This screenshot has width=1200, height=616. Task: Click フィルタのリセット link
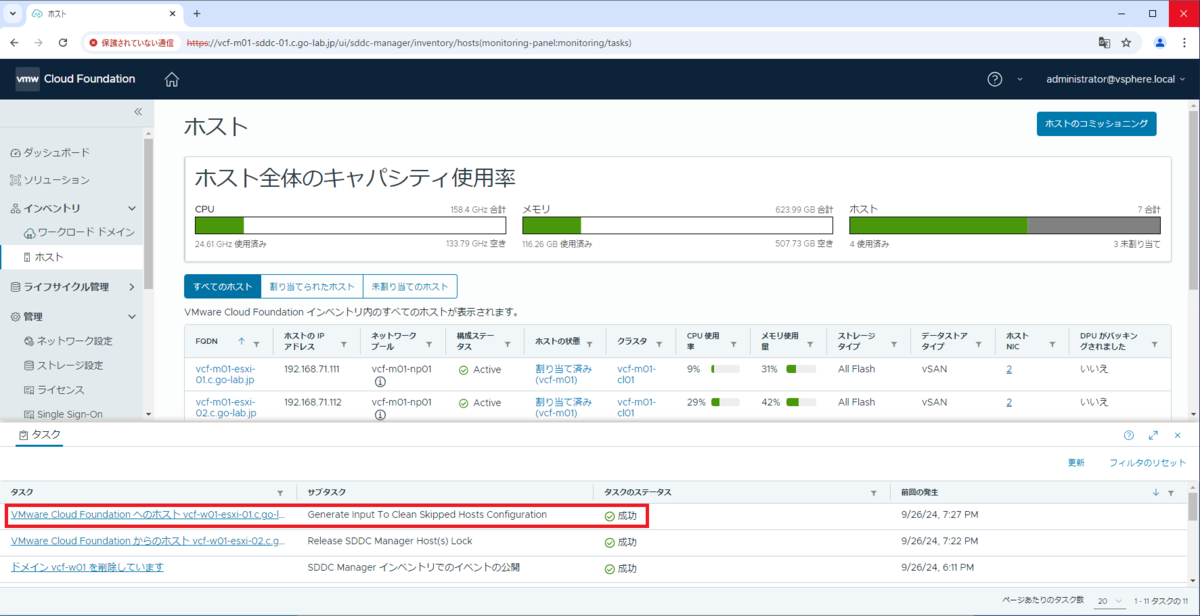coord(1147,463)
